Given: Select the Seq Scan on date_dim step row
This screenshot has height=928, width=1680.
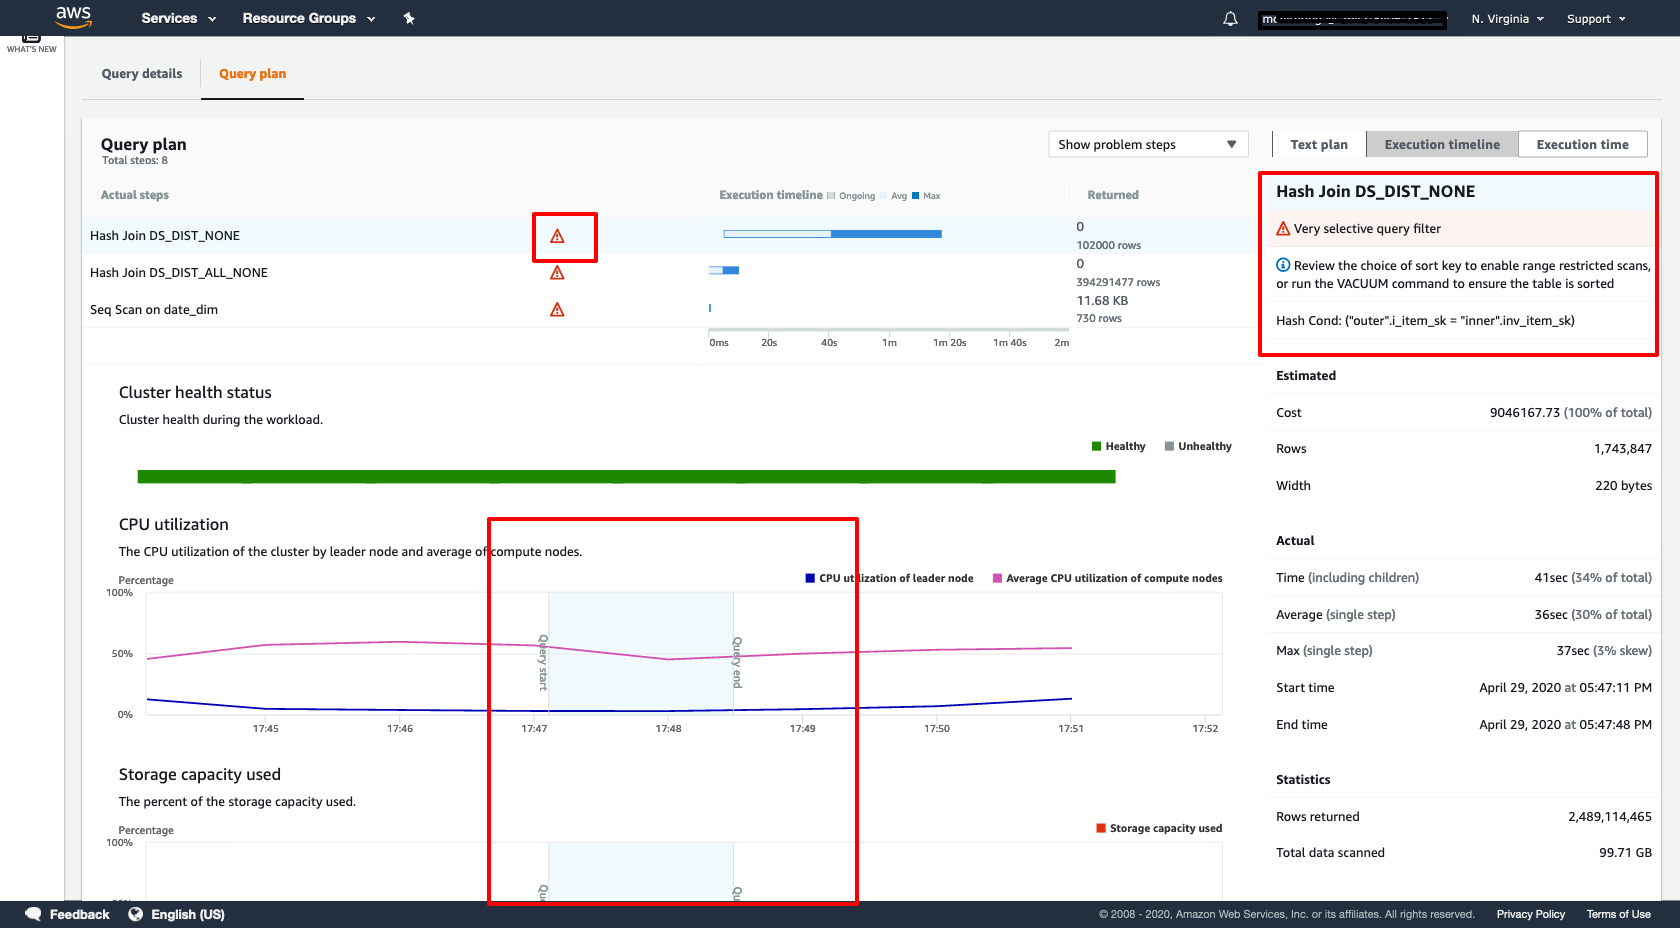Looking at the screenshot, I should tap(154, 310).
